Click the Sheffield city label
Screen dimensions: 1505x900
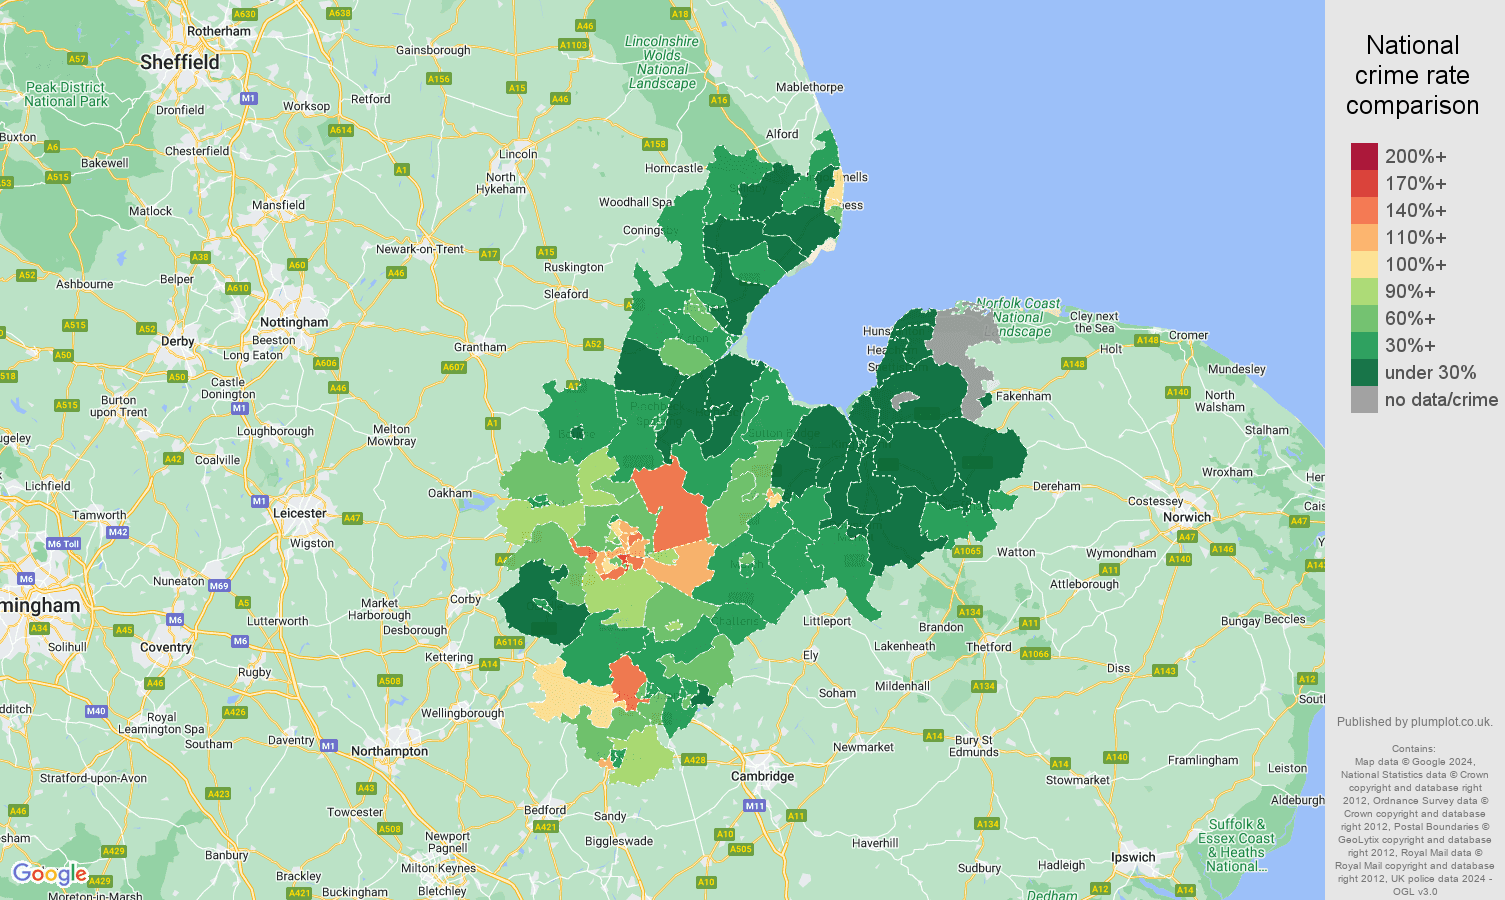click(x=180, y=62)
